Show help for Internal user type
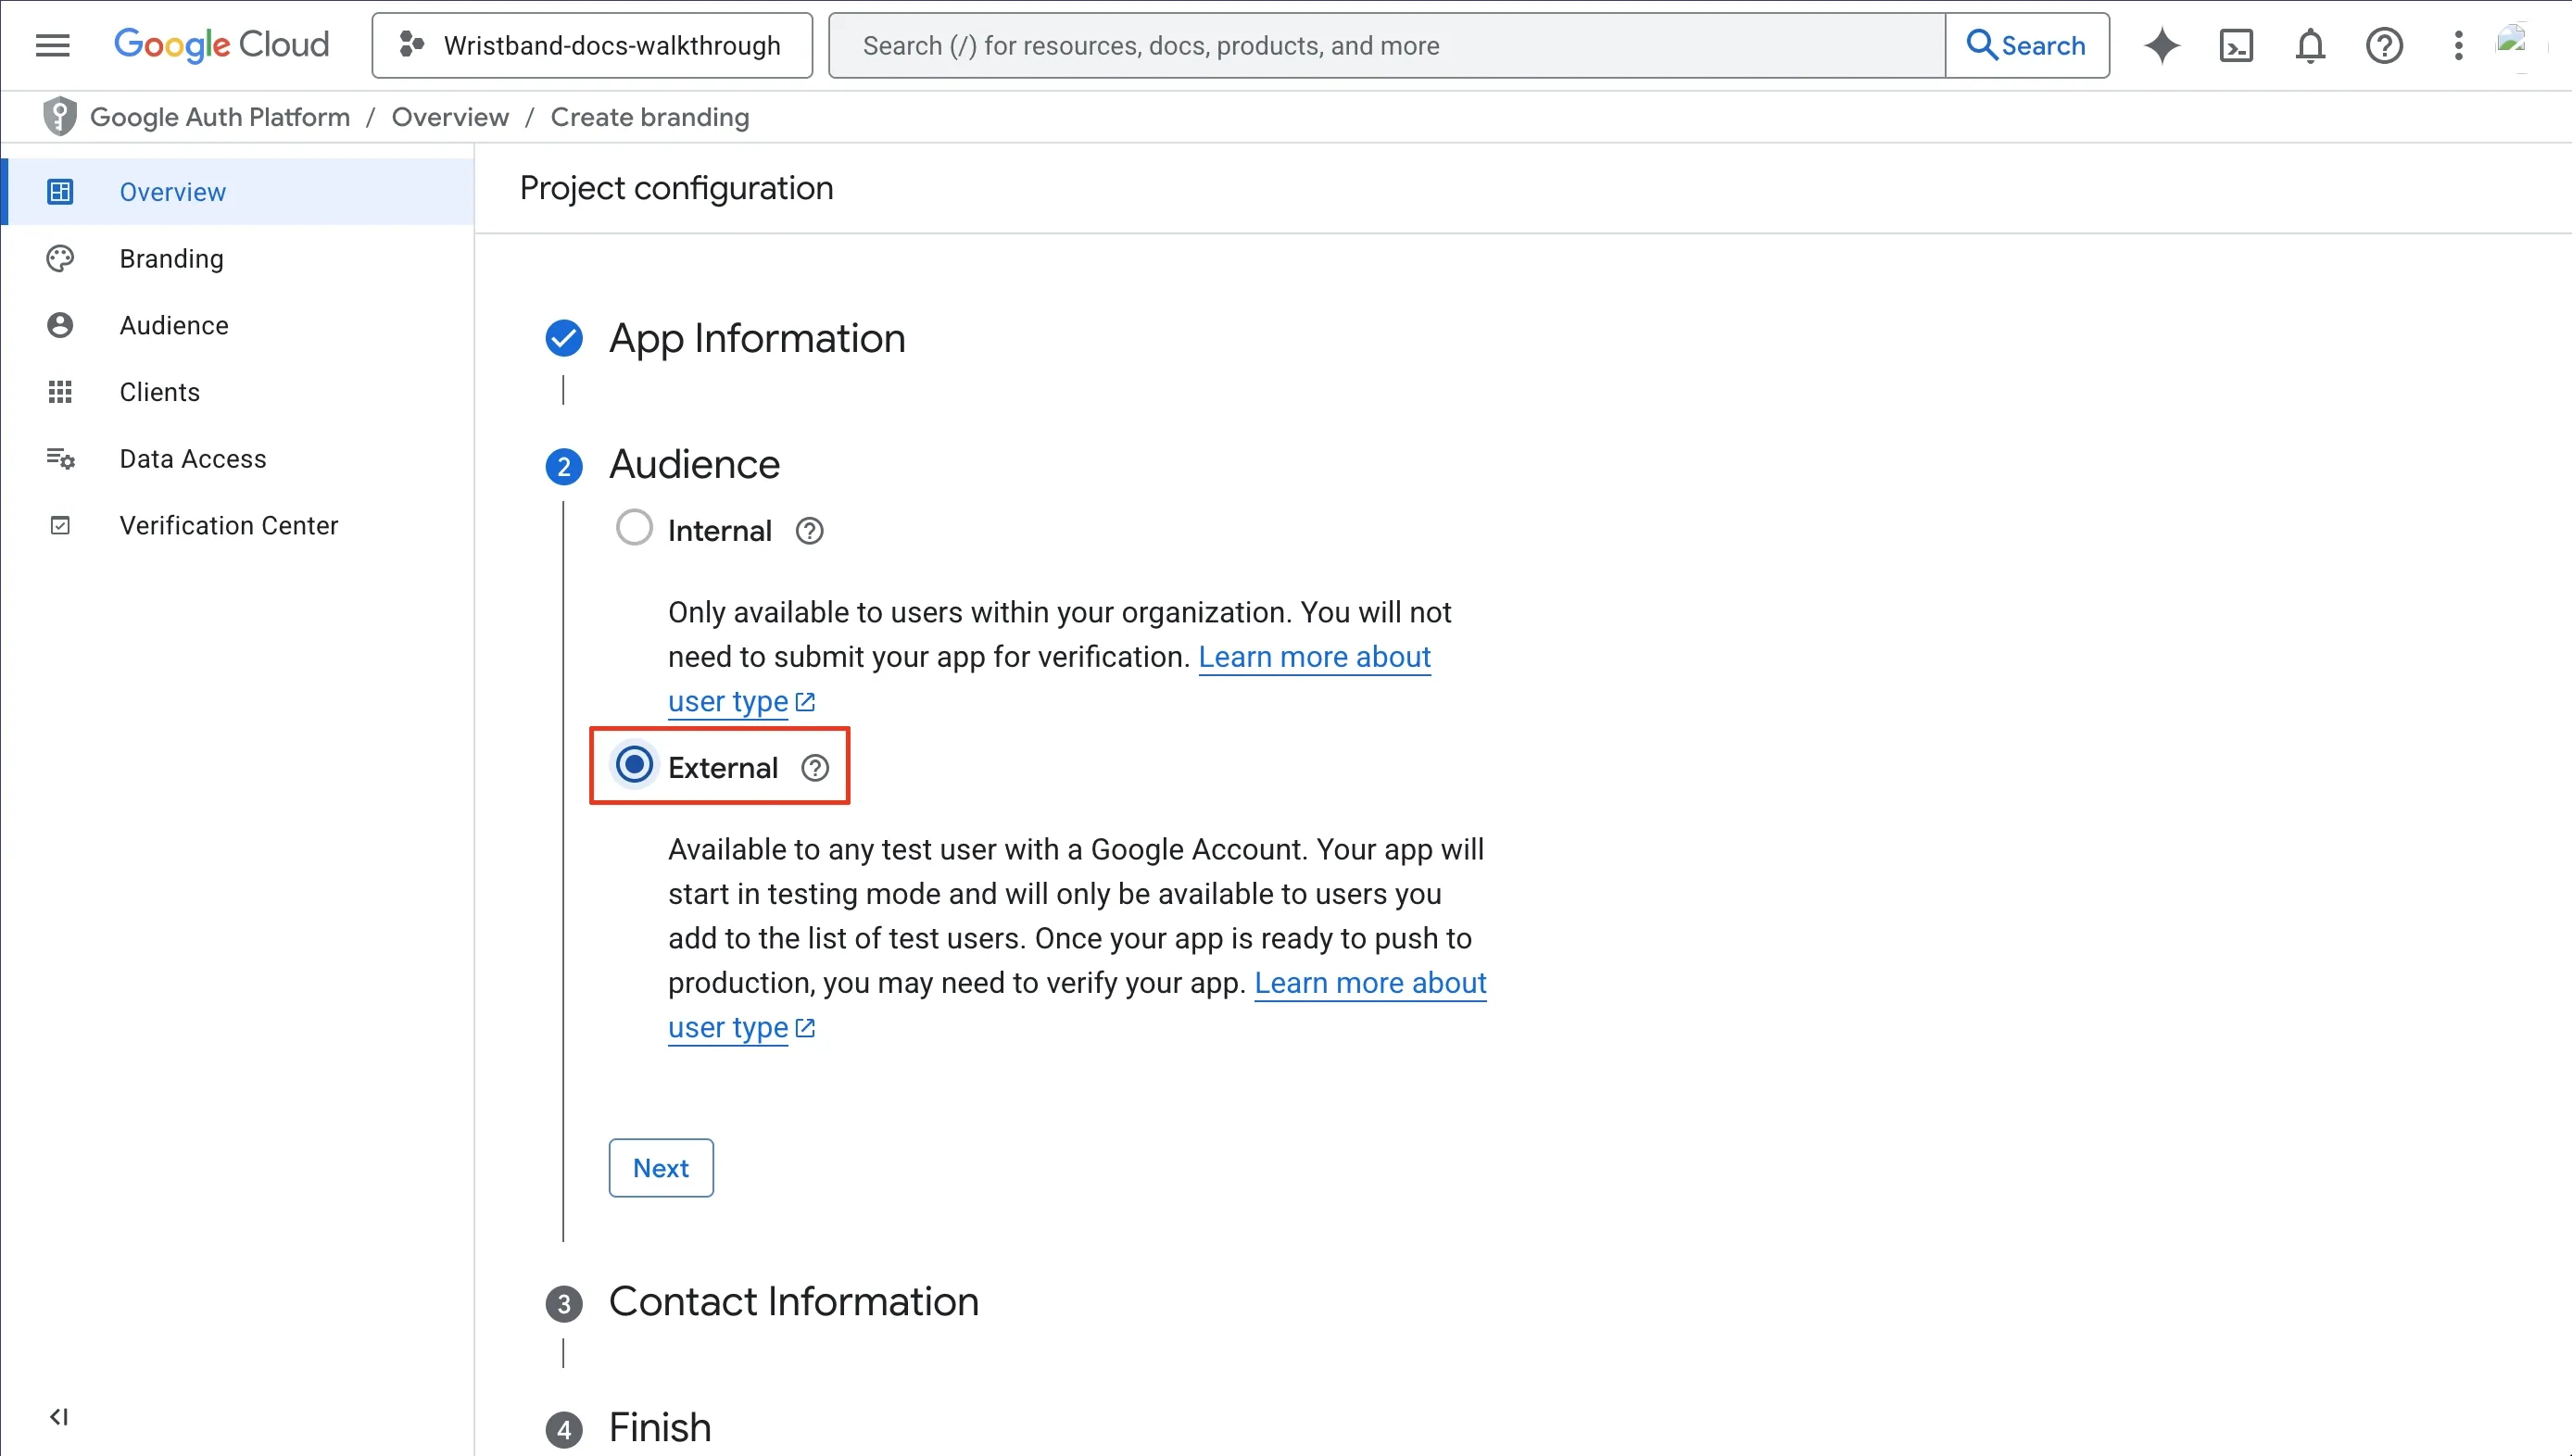The height and width of the screenshot is (1456, 2572). point(809,531)
